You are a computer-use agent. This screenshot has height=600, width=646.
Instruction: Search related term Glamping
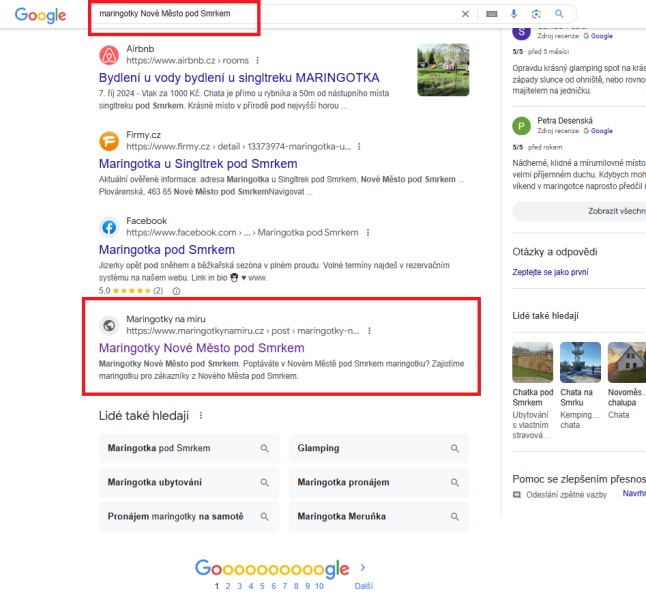coord(379,448)
